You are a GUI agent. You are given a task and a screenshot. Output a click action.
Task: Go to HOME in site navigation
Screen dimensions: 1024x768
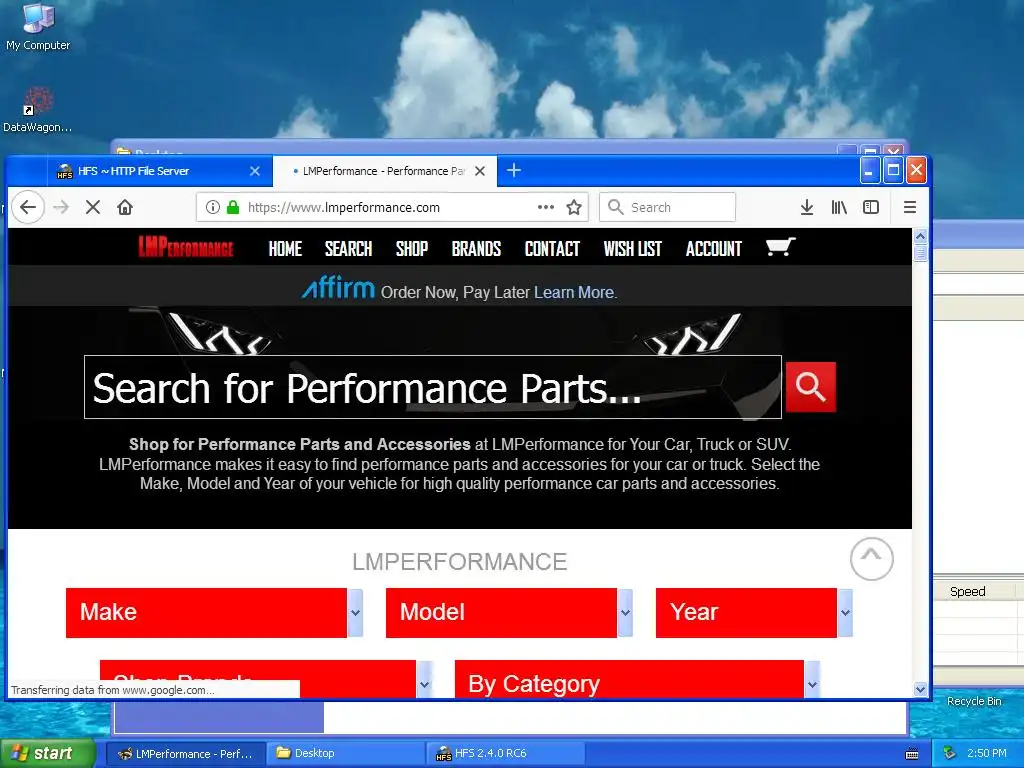click(x=285, y=249)
